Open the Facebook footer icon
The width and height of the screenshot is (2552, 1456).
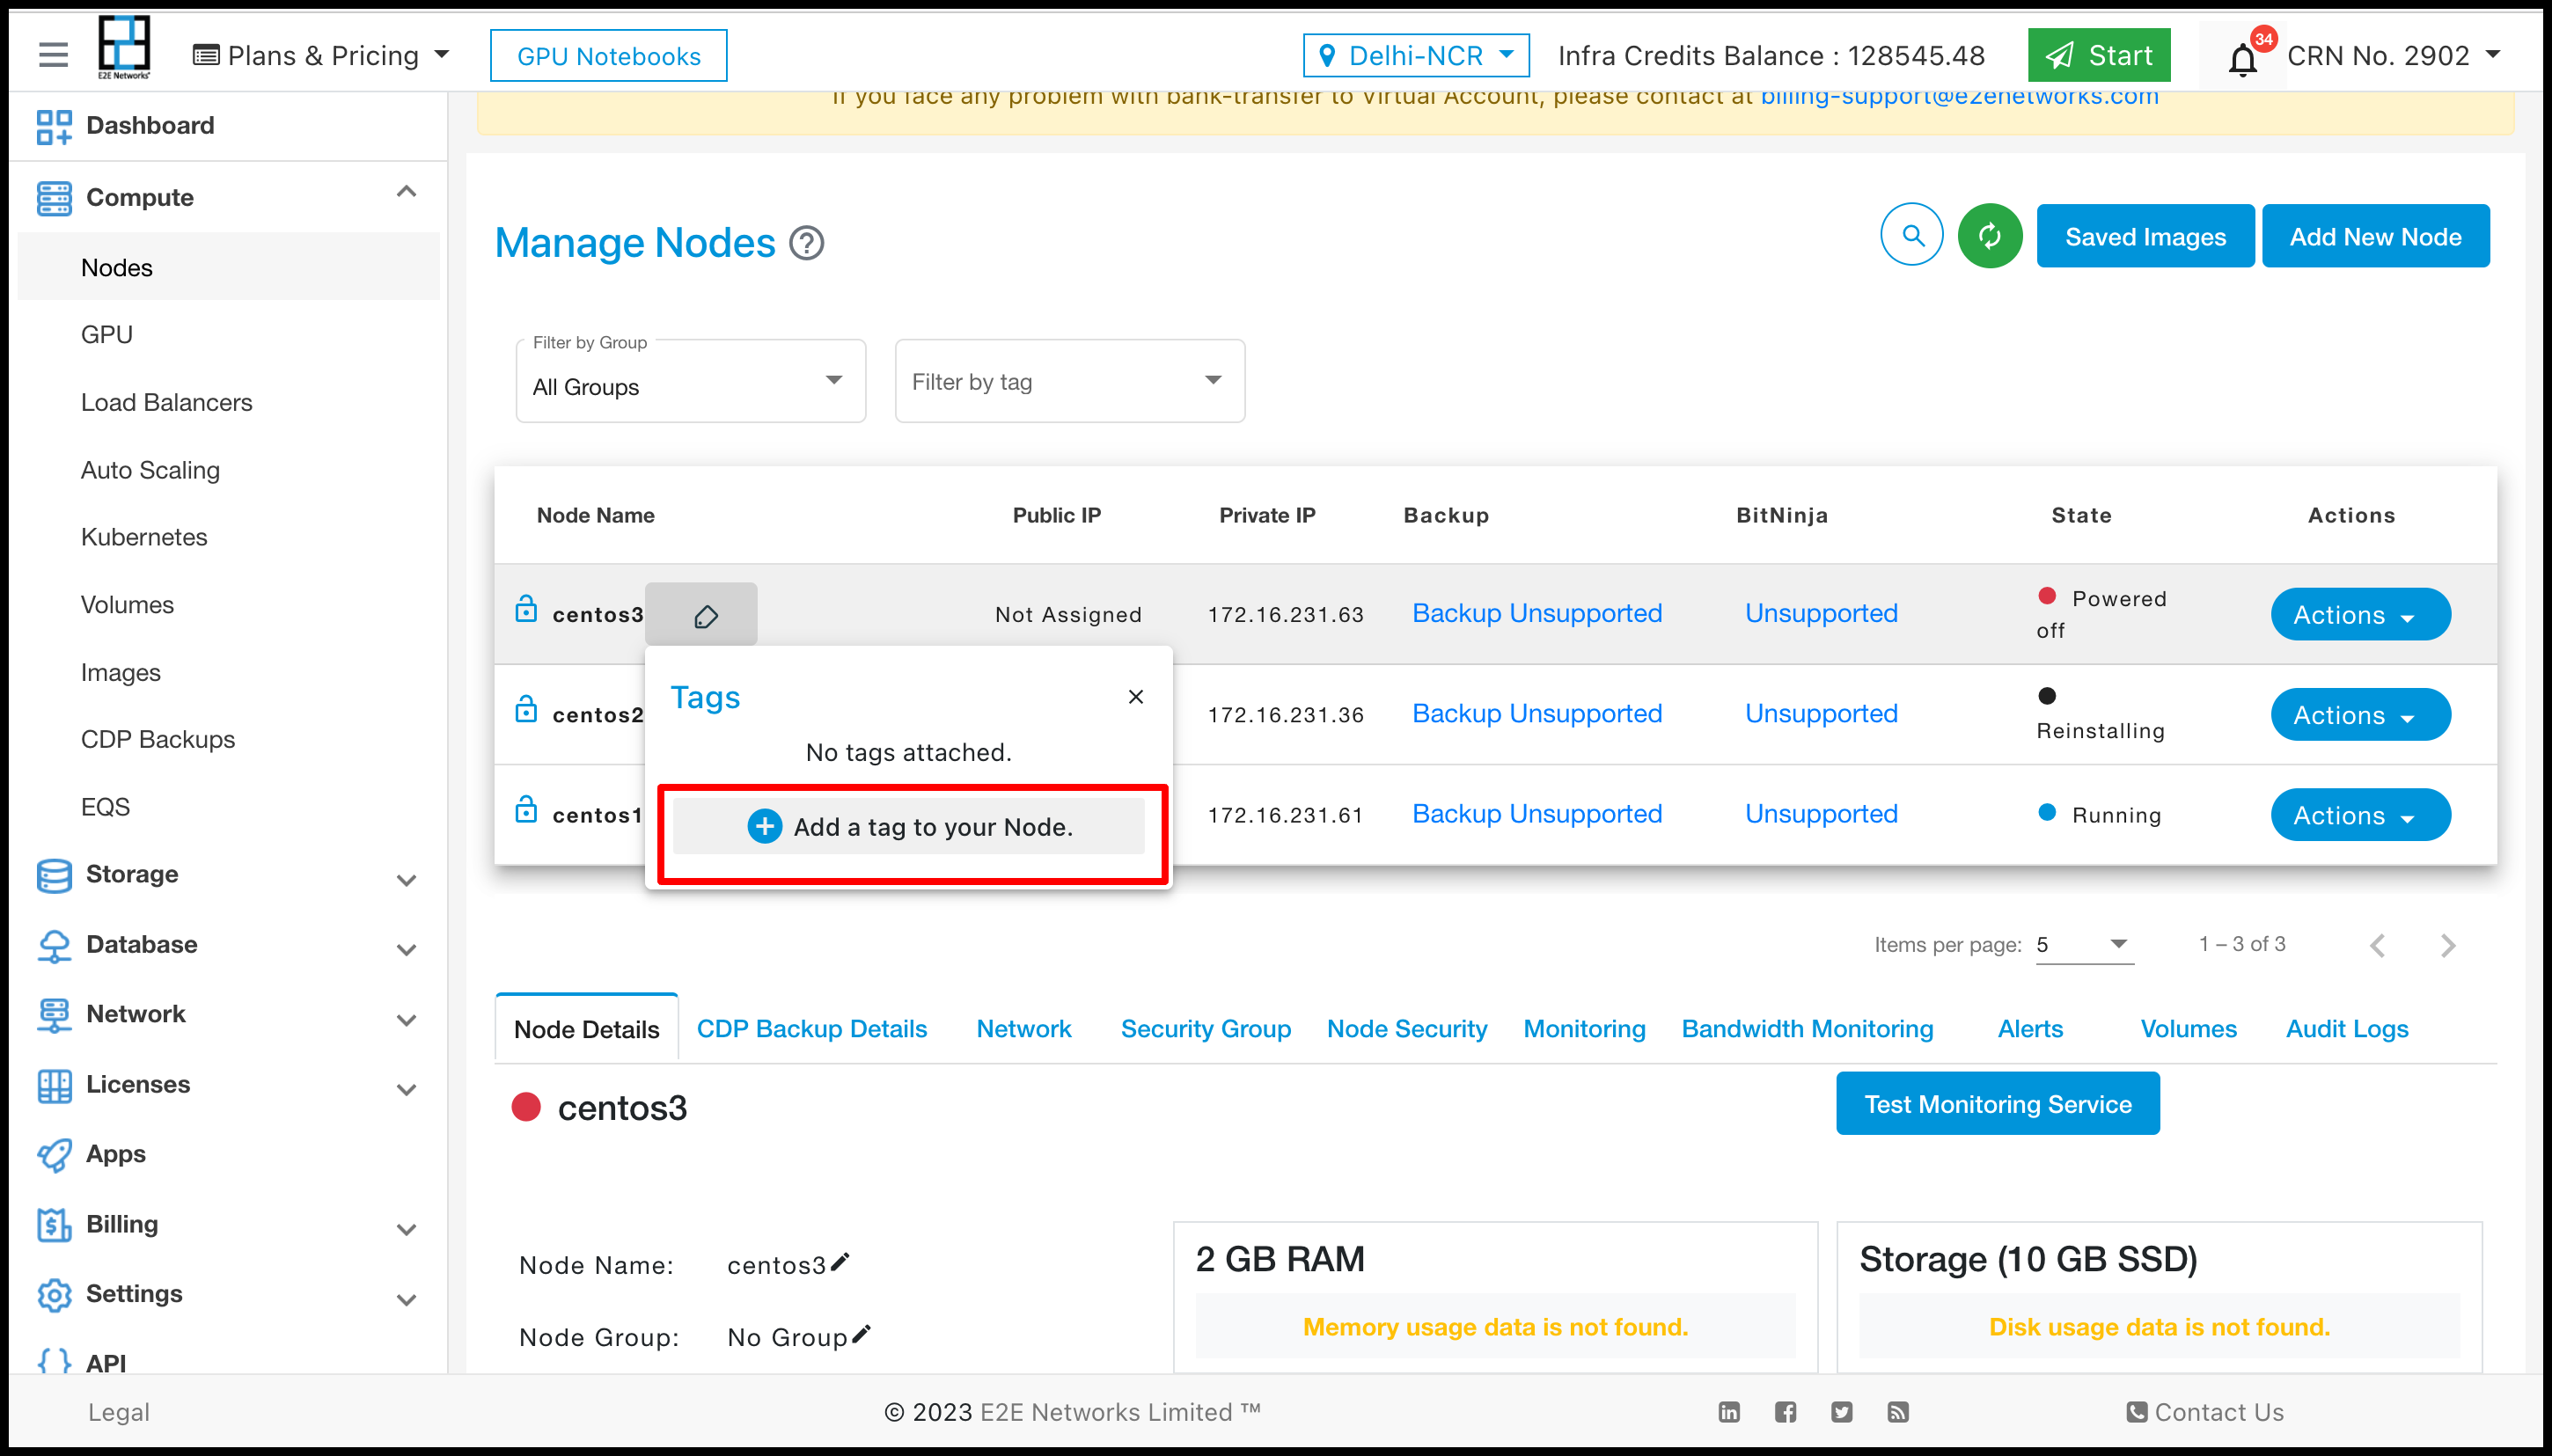click(1785, 1412)
